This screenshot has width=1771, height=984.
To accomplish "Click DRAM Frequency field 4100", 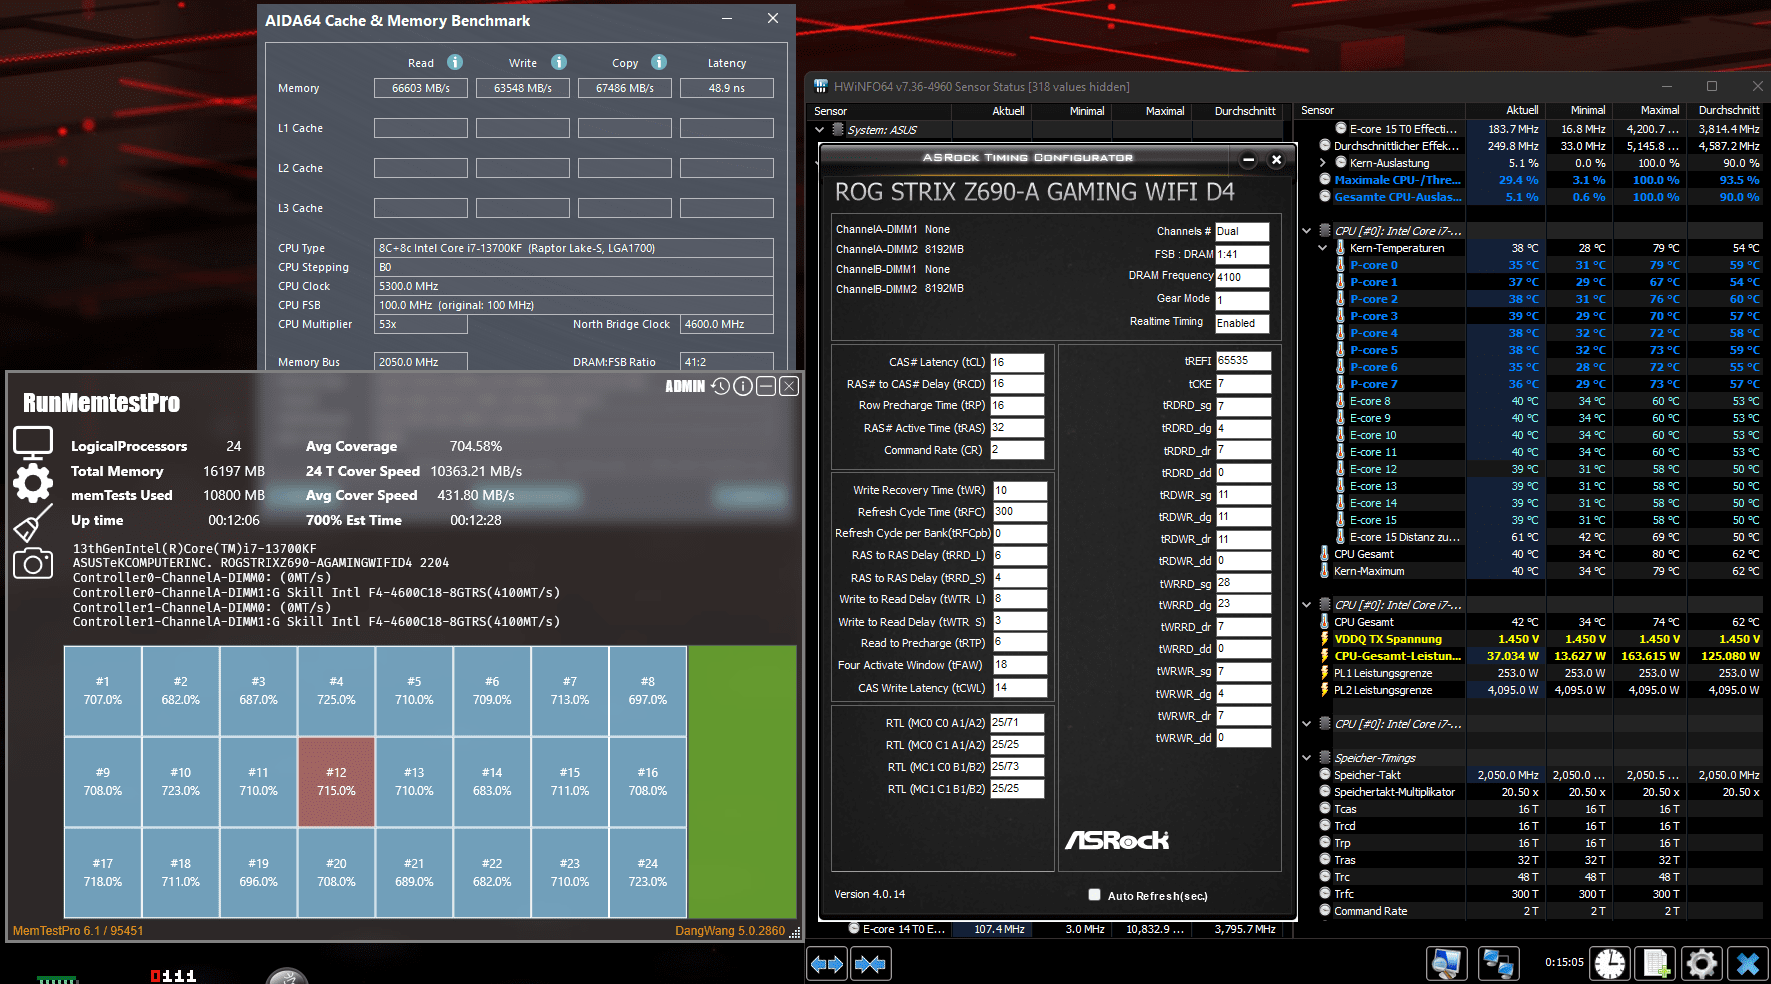I will (1242, 277).
